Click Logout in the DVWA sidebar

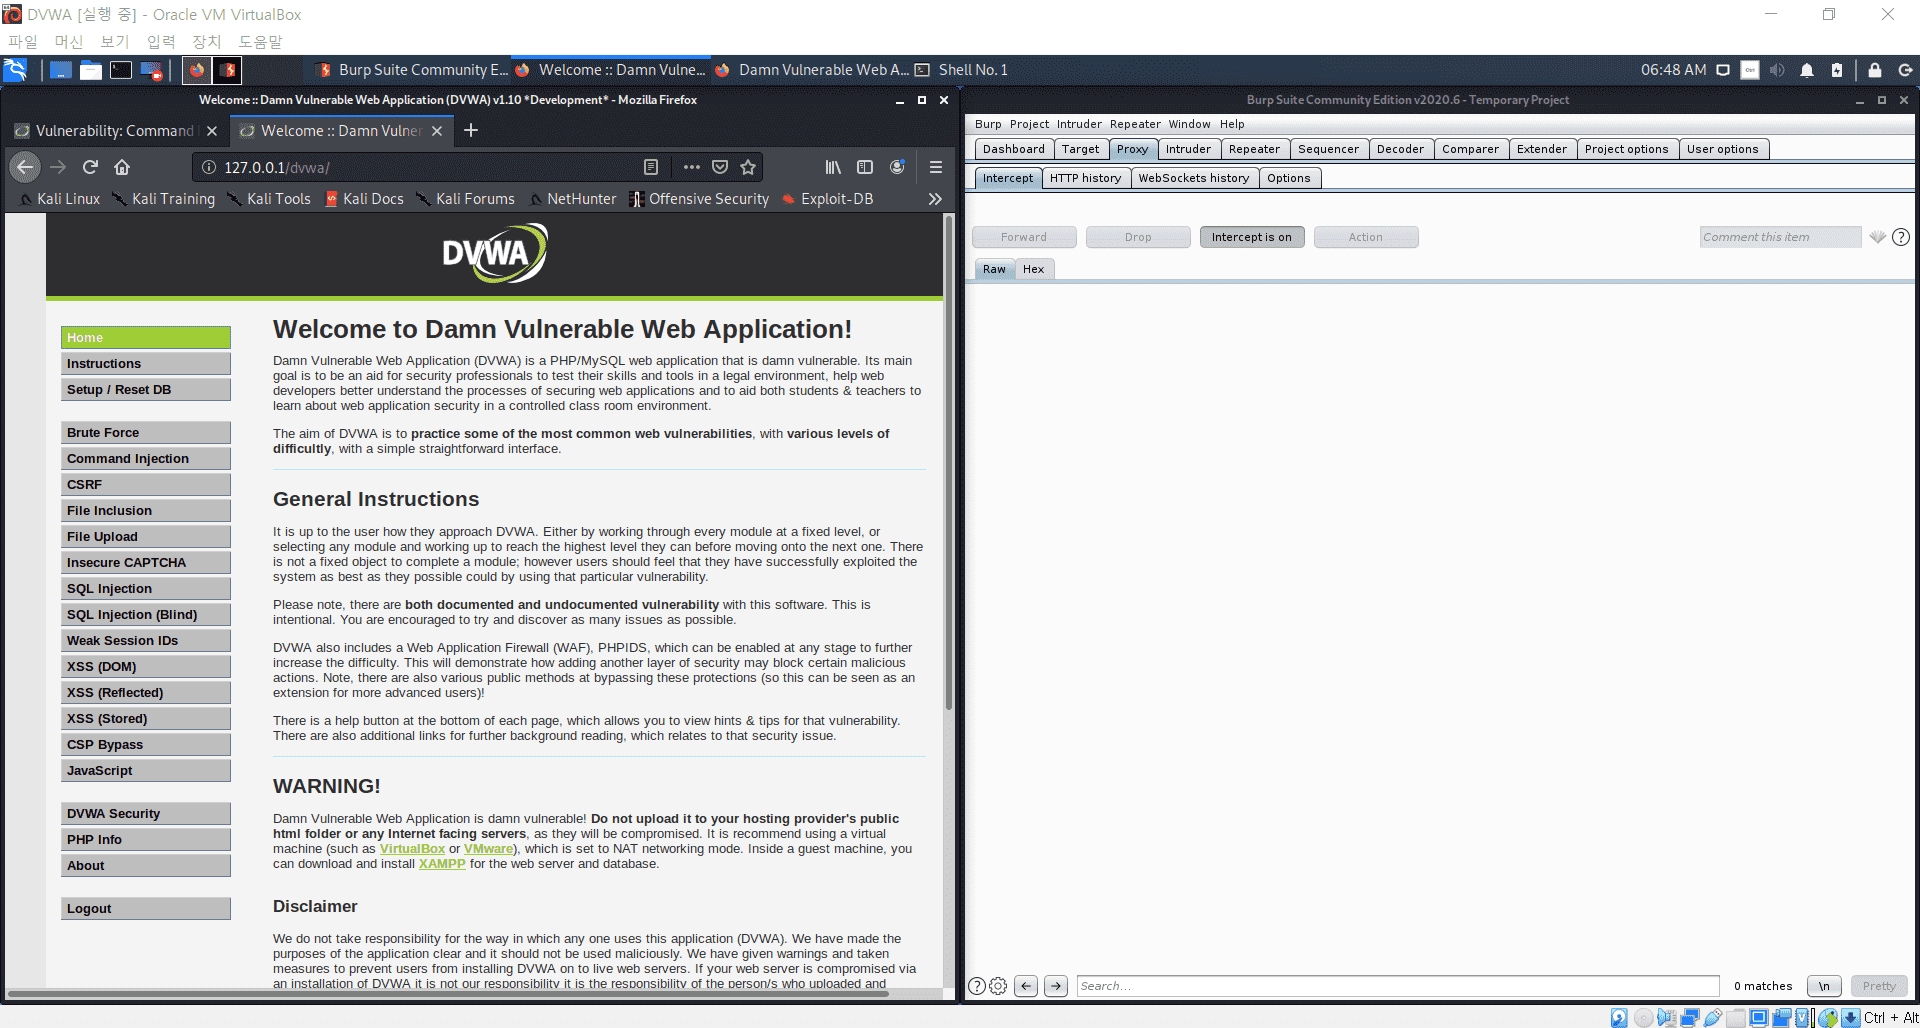click(x=146, y=909)
